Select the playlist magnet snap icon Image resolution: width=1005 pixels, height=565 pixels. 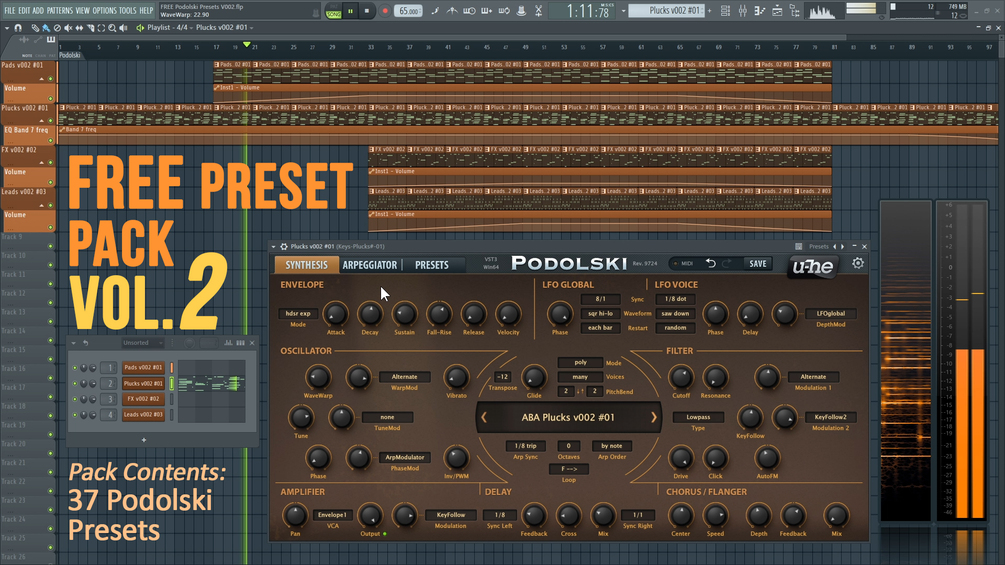click(18, 28)
